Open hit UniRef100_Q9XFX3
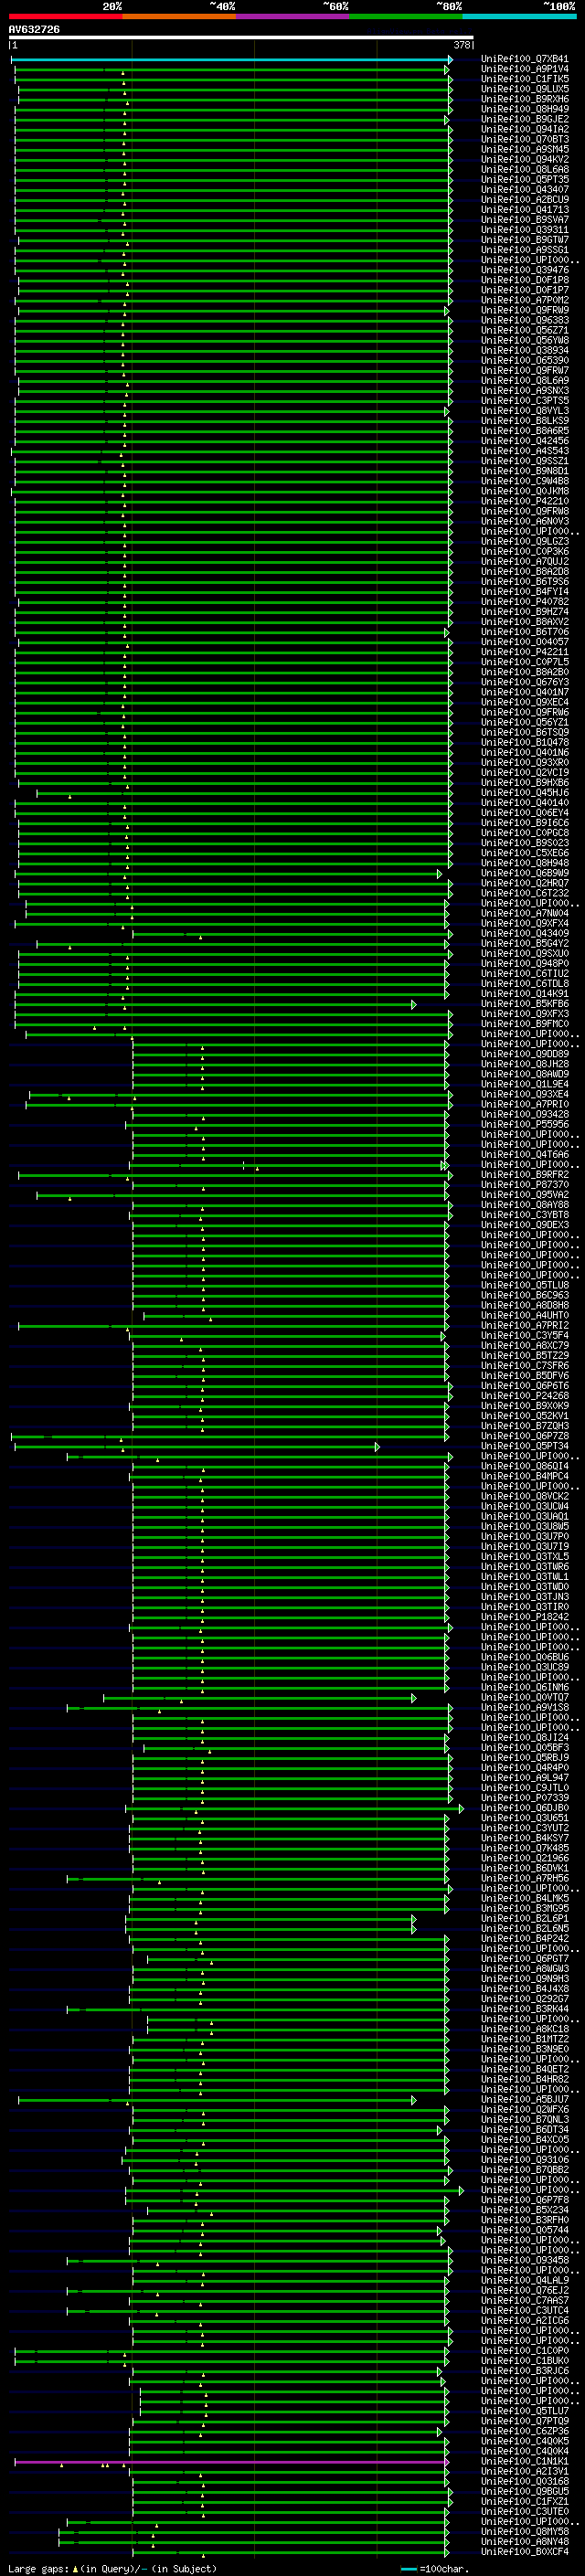Image resolution: width=585 pixels, height=2576 pixels. click(525, 1014)
